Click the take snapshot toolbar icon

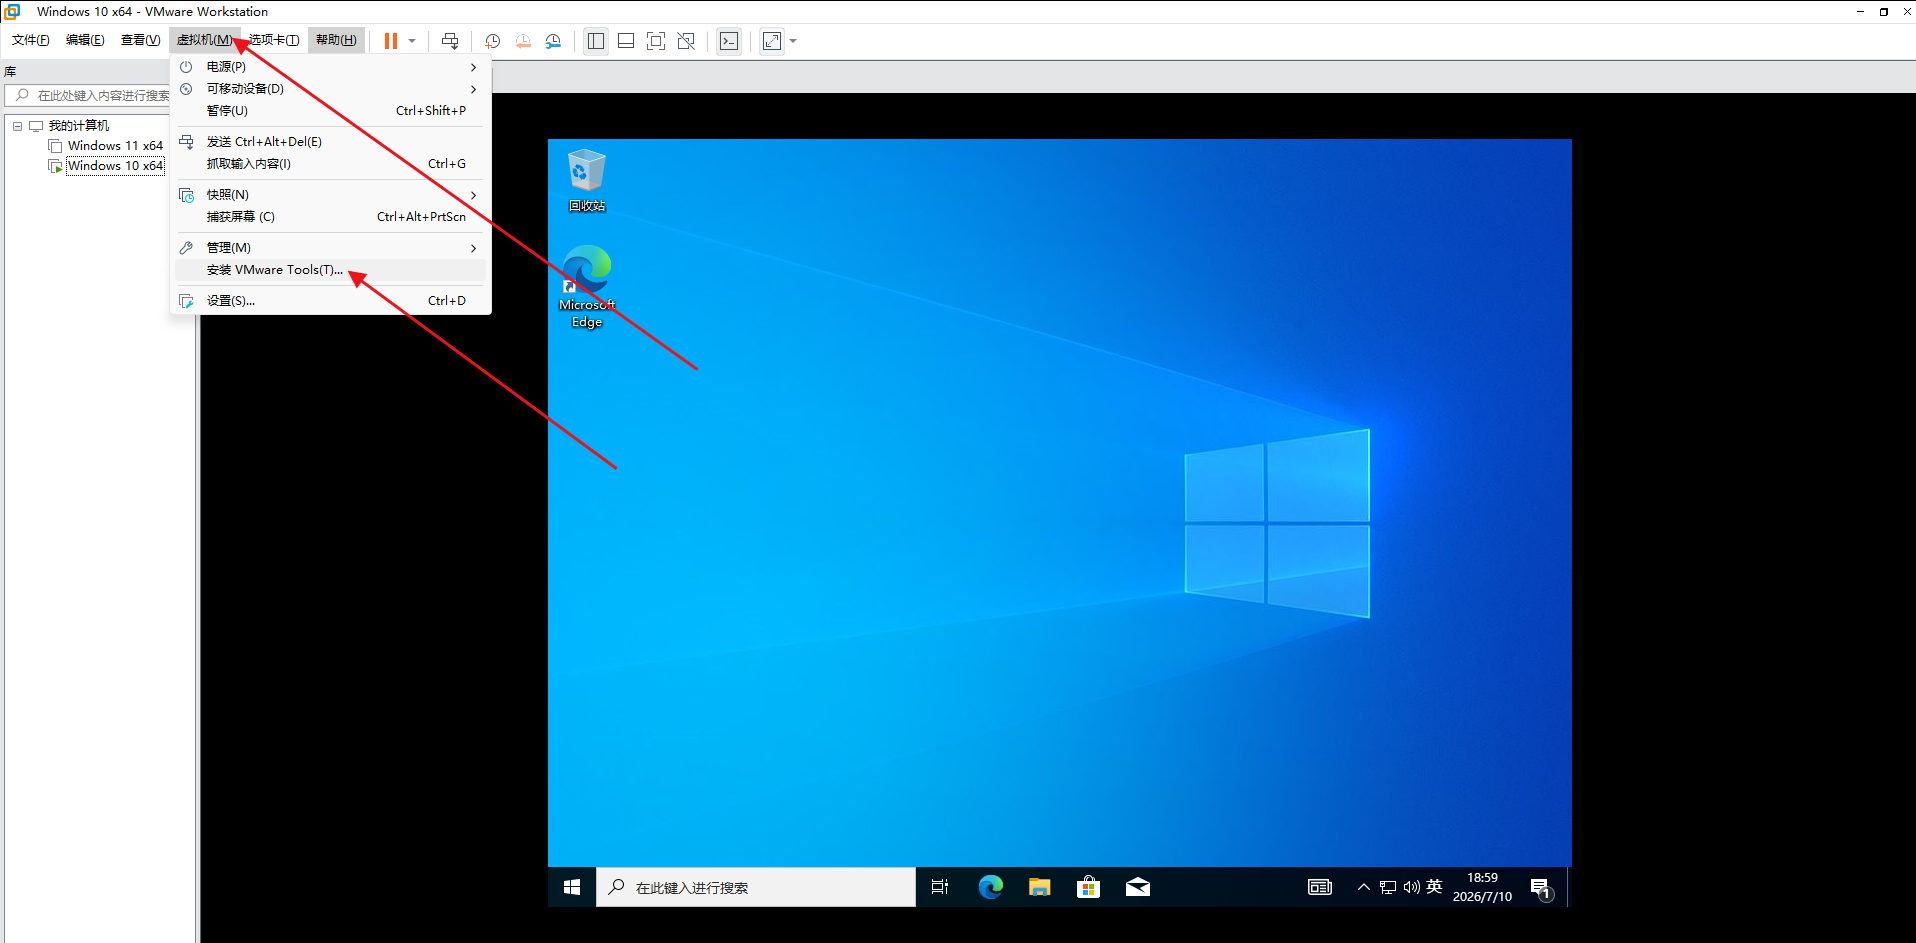coord(493,41)
